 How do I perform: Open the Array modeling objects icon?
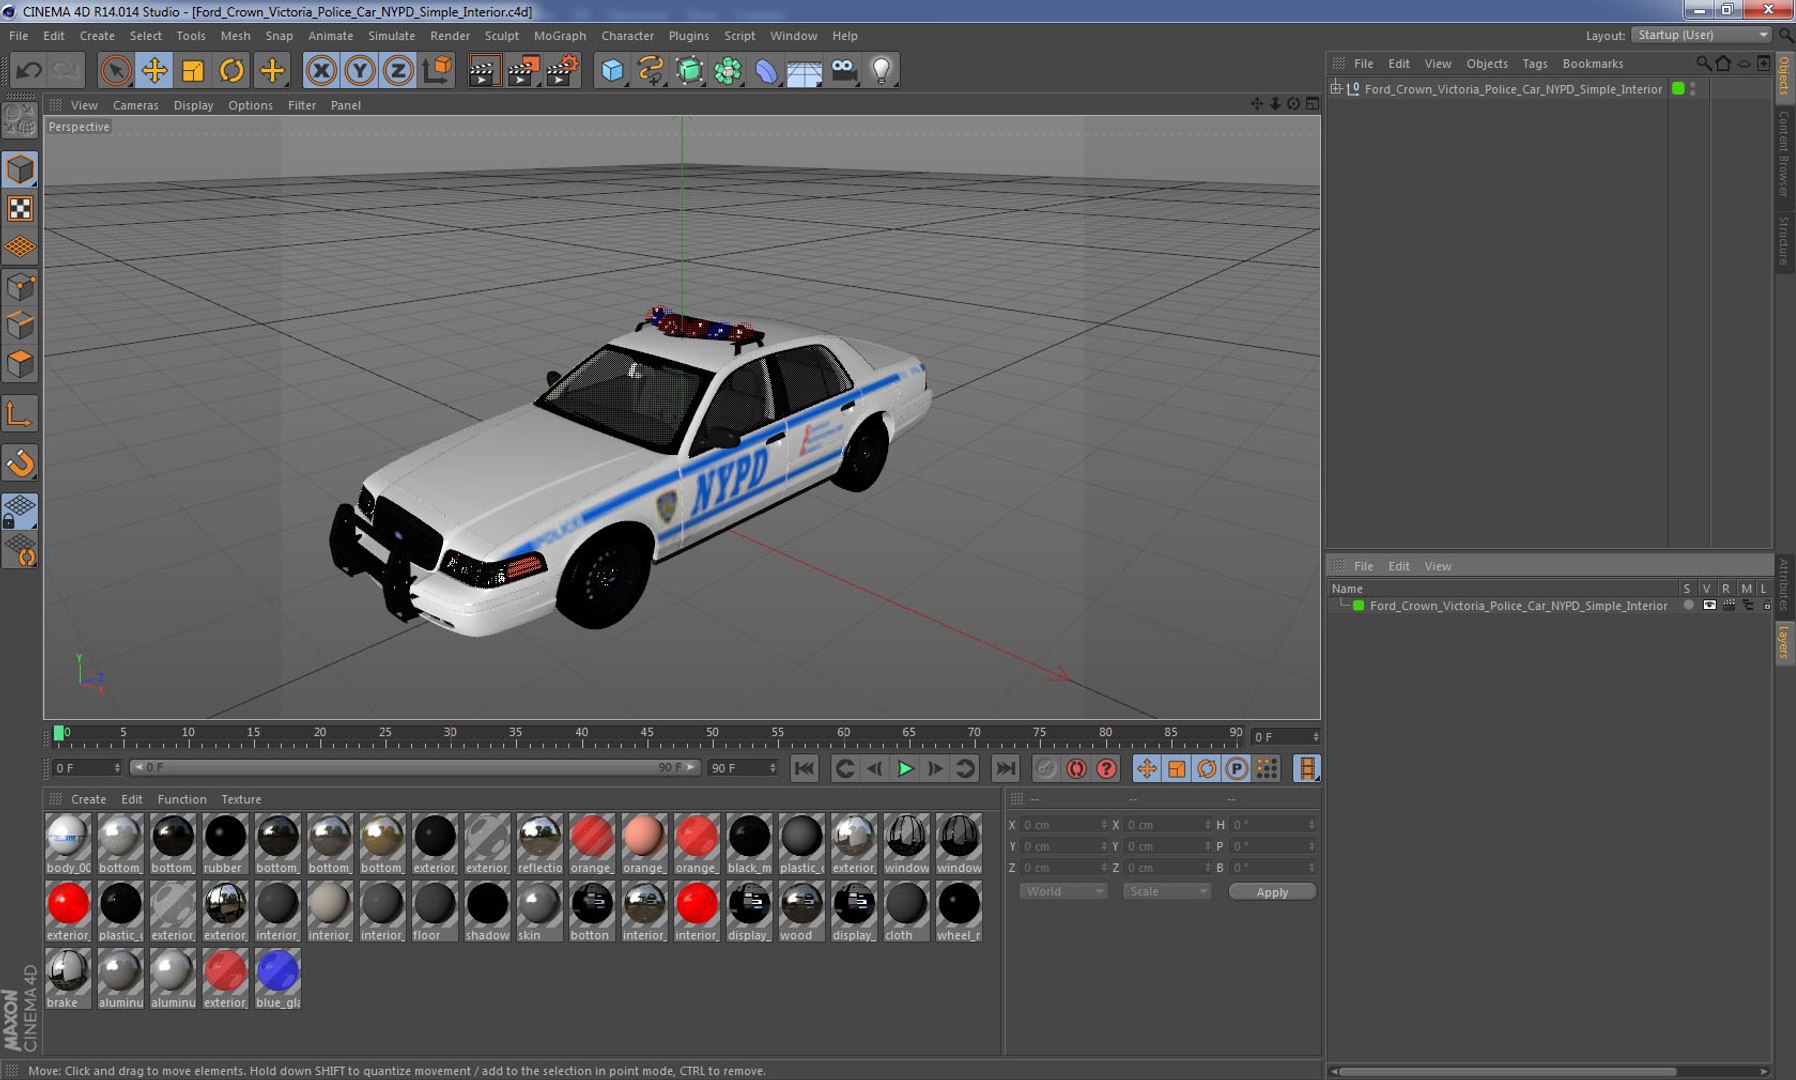tap(728, 70)
